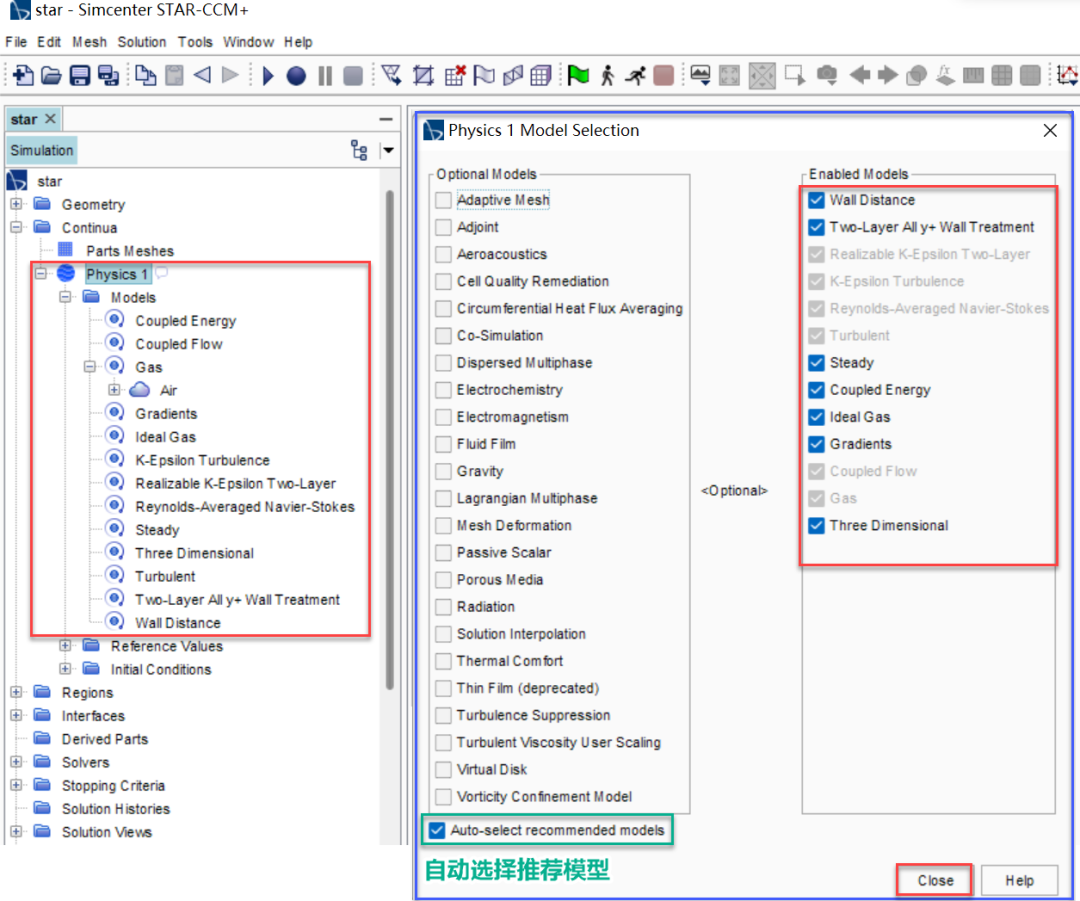Click the tree view toggle icon in Simulation panel
1080x901 pixels.
[x=359, y=150]
